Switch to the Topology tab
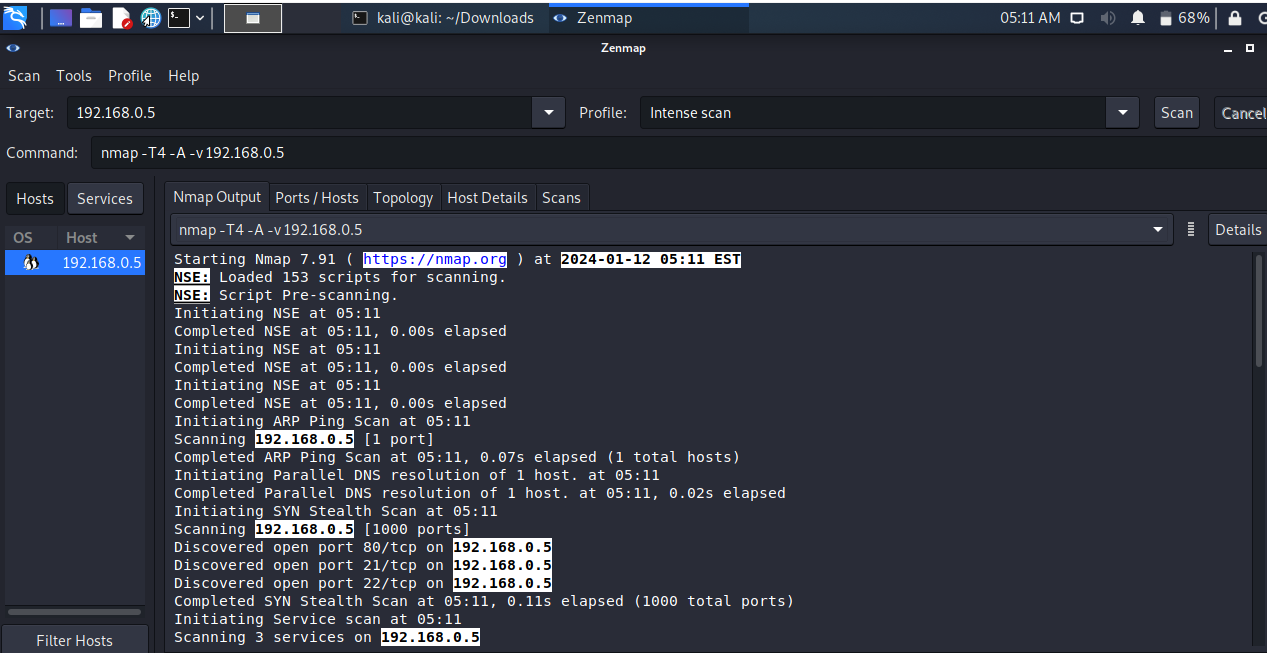The width and height of the screenshot is (1267, 653). coord(403,198)
